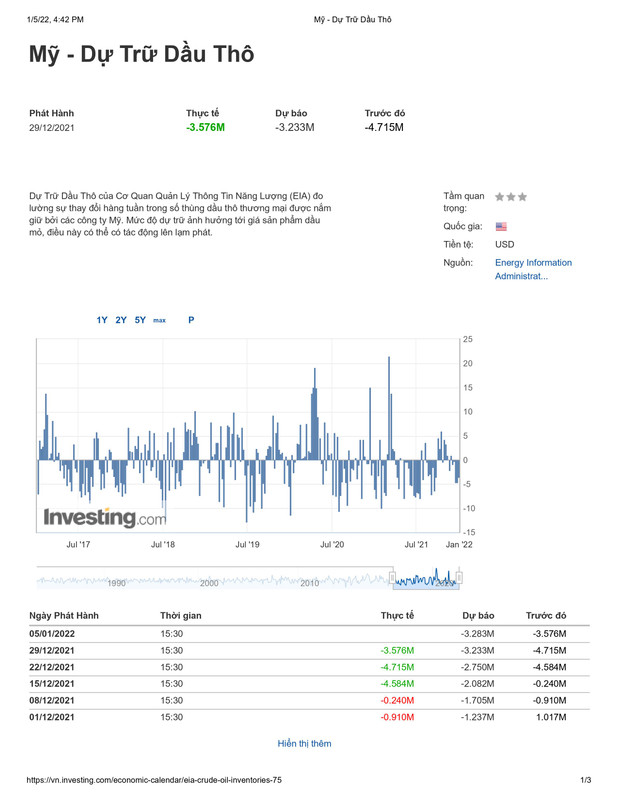The width and height of the screenshot is (618, 800).
Task: Click the release date 29/12/2021 in header
Action: [x=52, y=128]
